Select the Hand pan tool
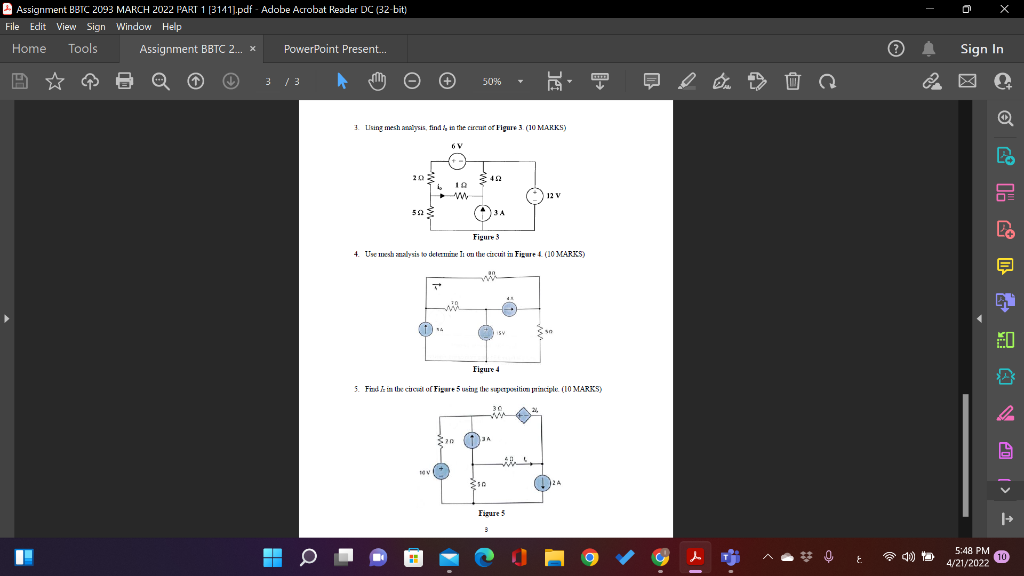1024x576 pixels. click(377, 81)
